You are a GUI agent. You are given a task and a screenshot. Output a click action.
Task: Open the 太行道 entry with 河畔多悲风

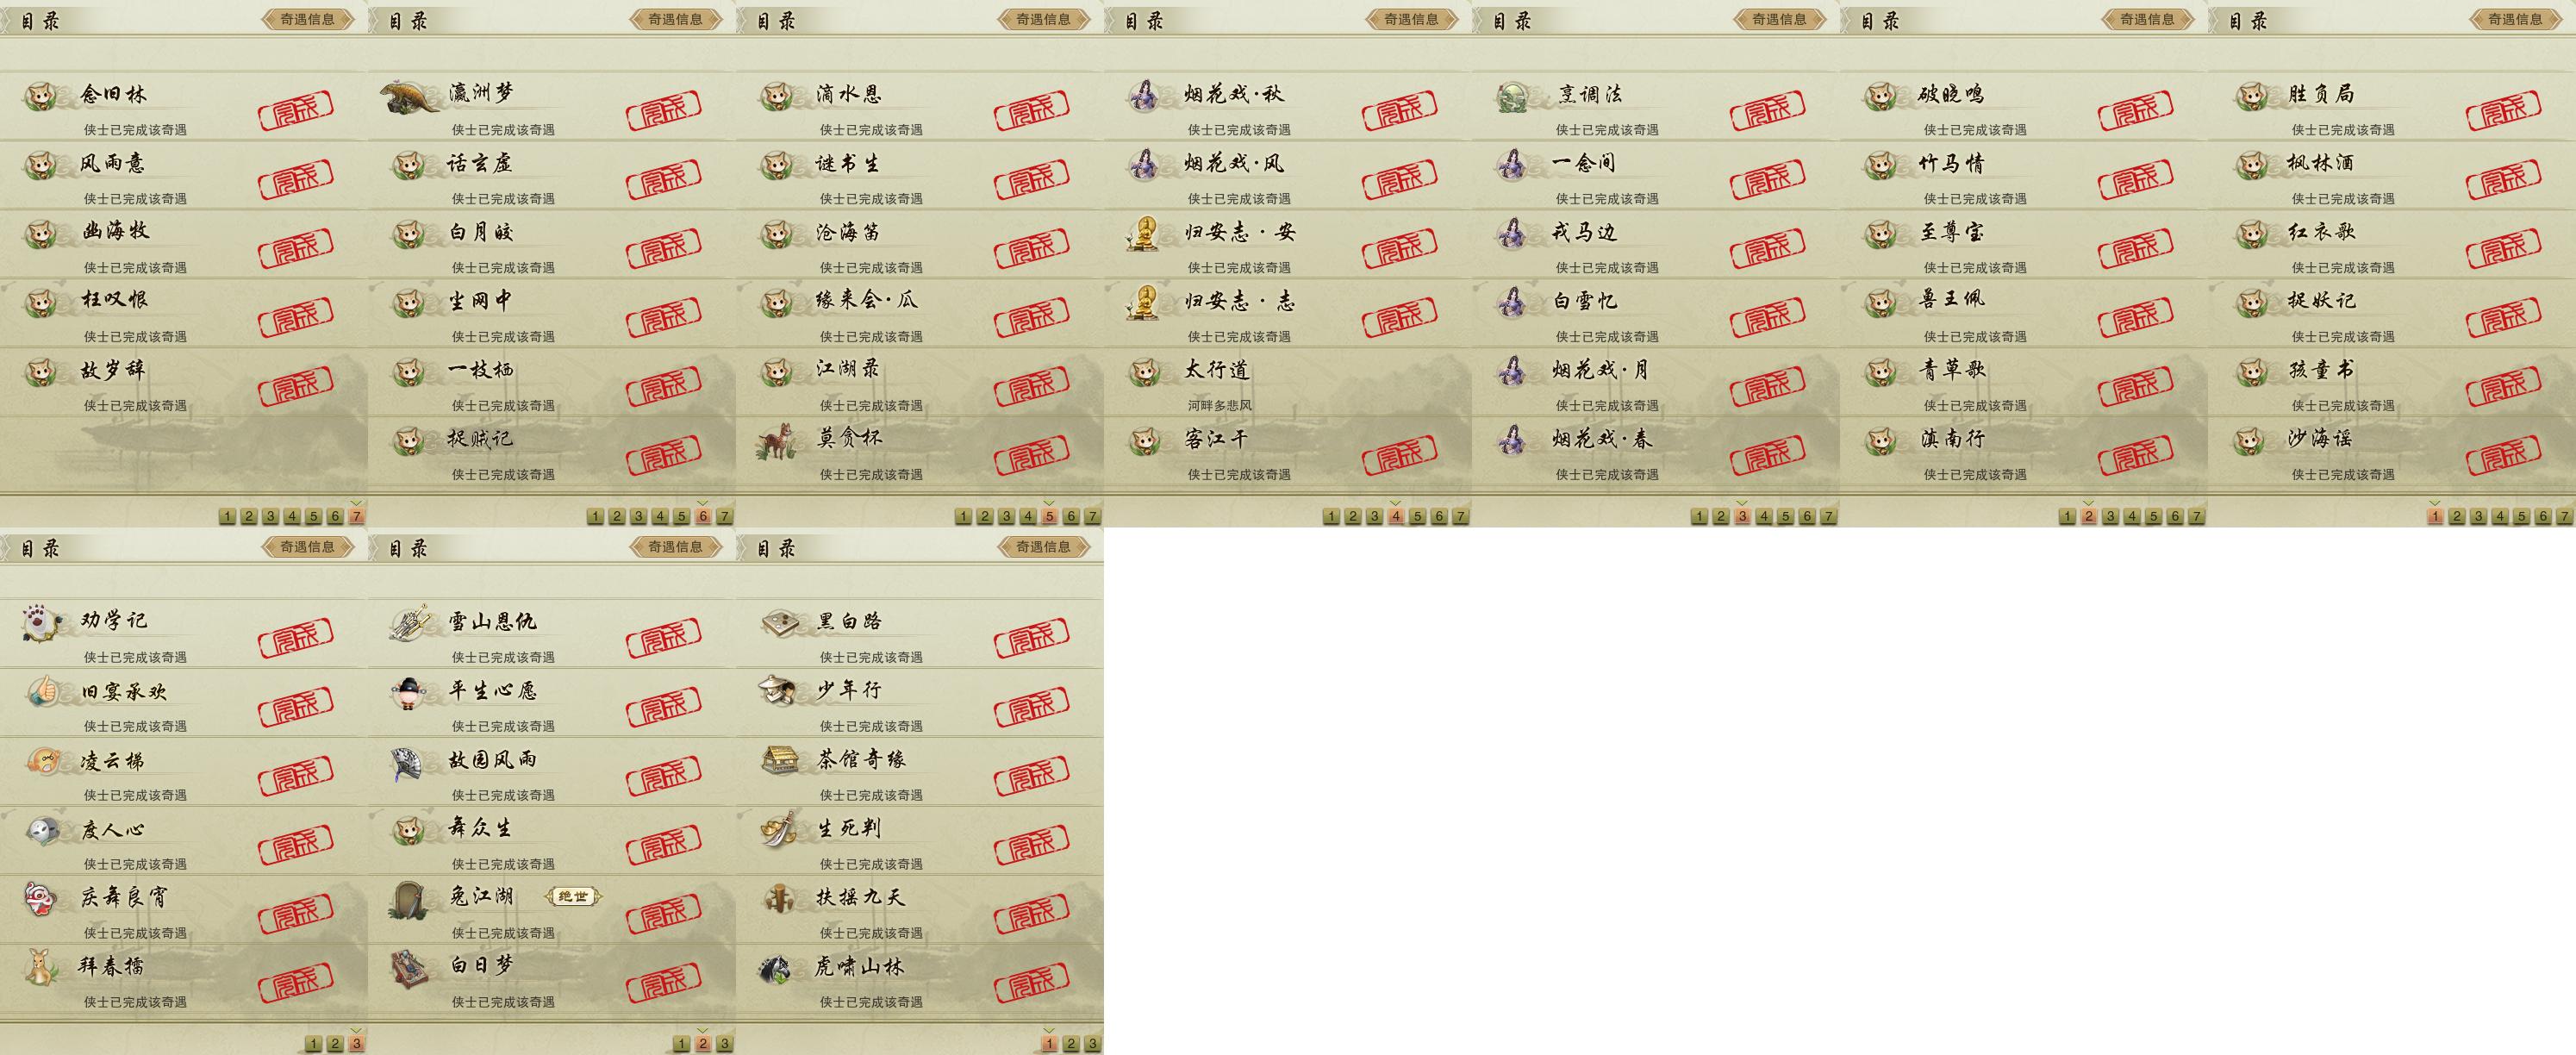coord(1288,382)
